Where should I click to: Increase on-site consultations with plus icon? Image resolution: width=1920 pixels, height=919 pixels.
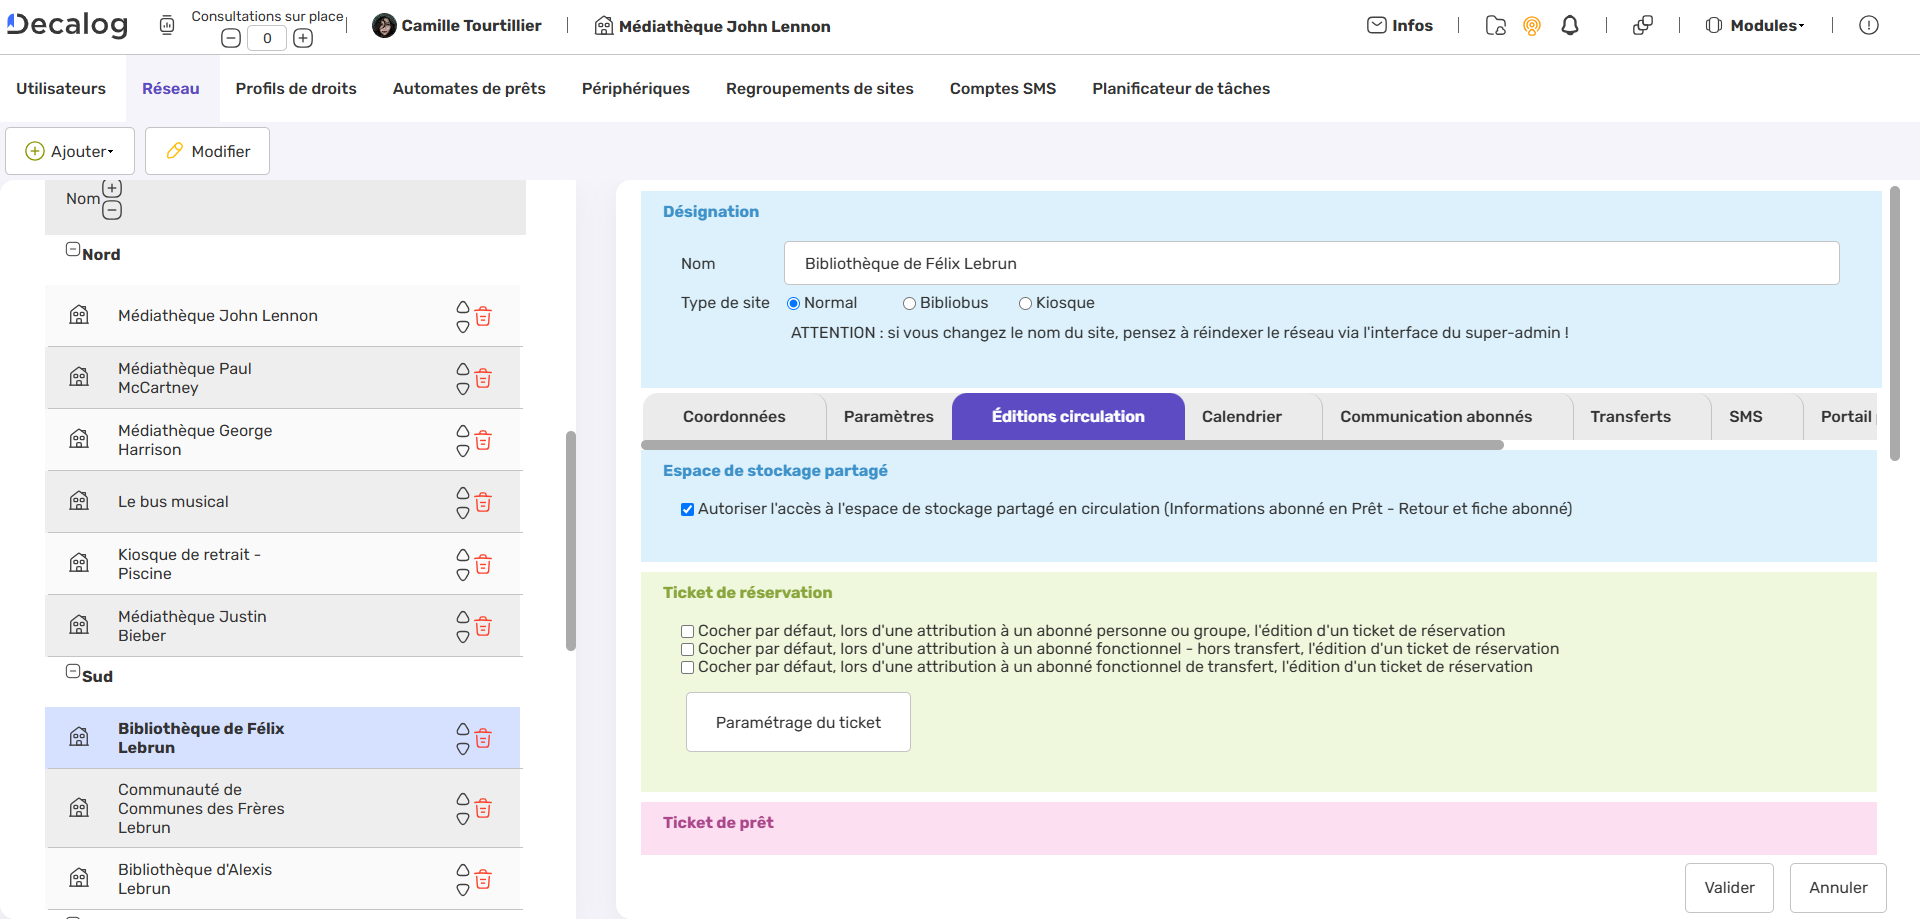click(x=303, y=38)
